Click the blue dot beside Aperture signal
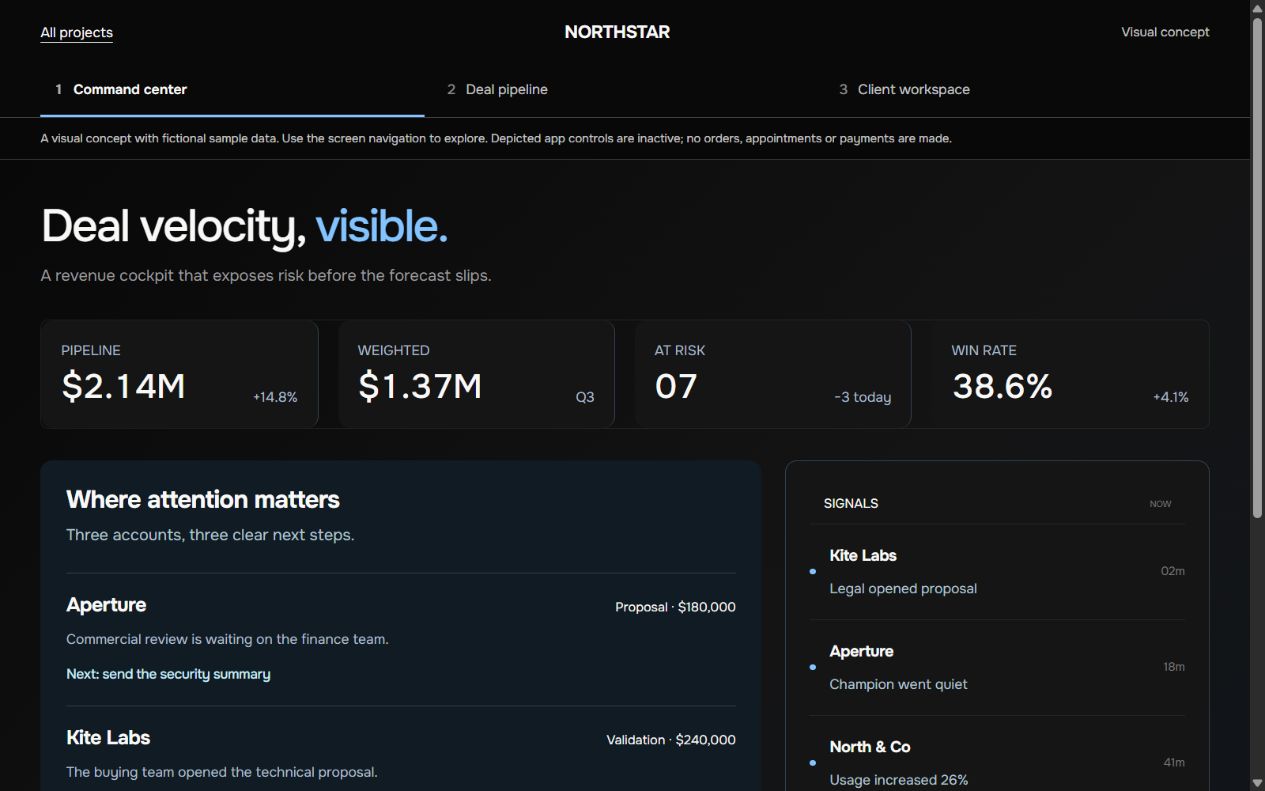This screenshot has height=791, width=1265. tap(812, 667)
